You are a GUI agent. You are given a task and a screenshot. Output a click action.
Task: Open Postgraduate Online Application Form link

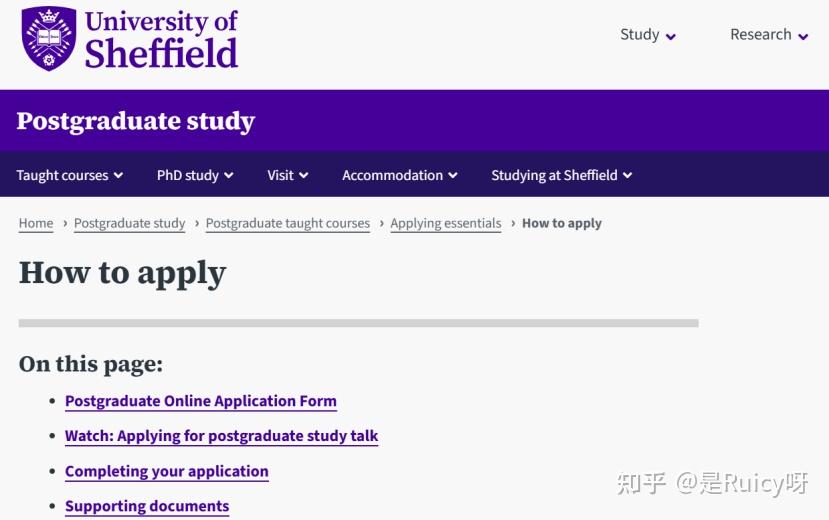tap(201, 401)
